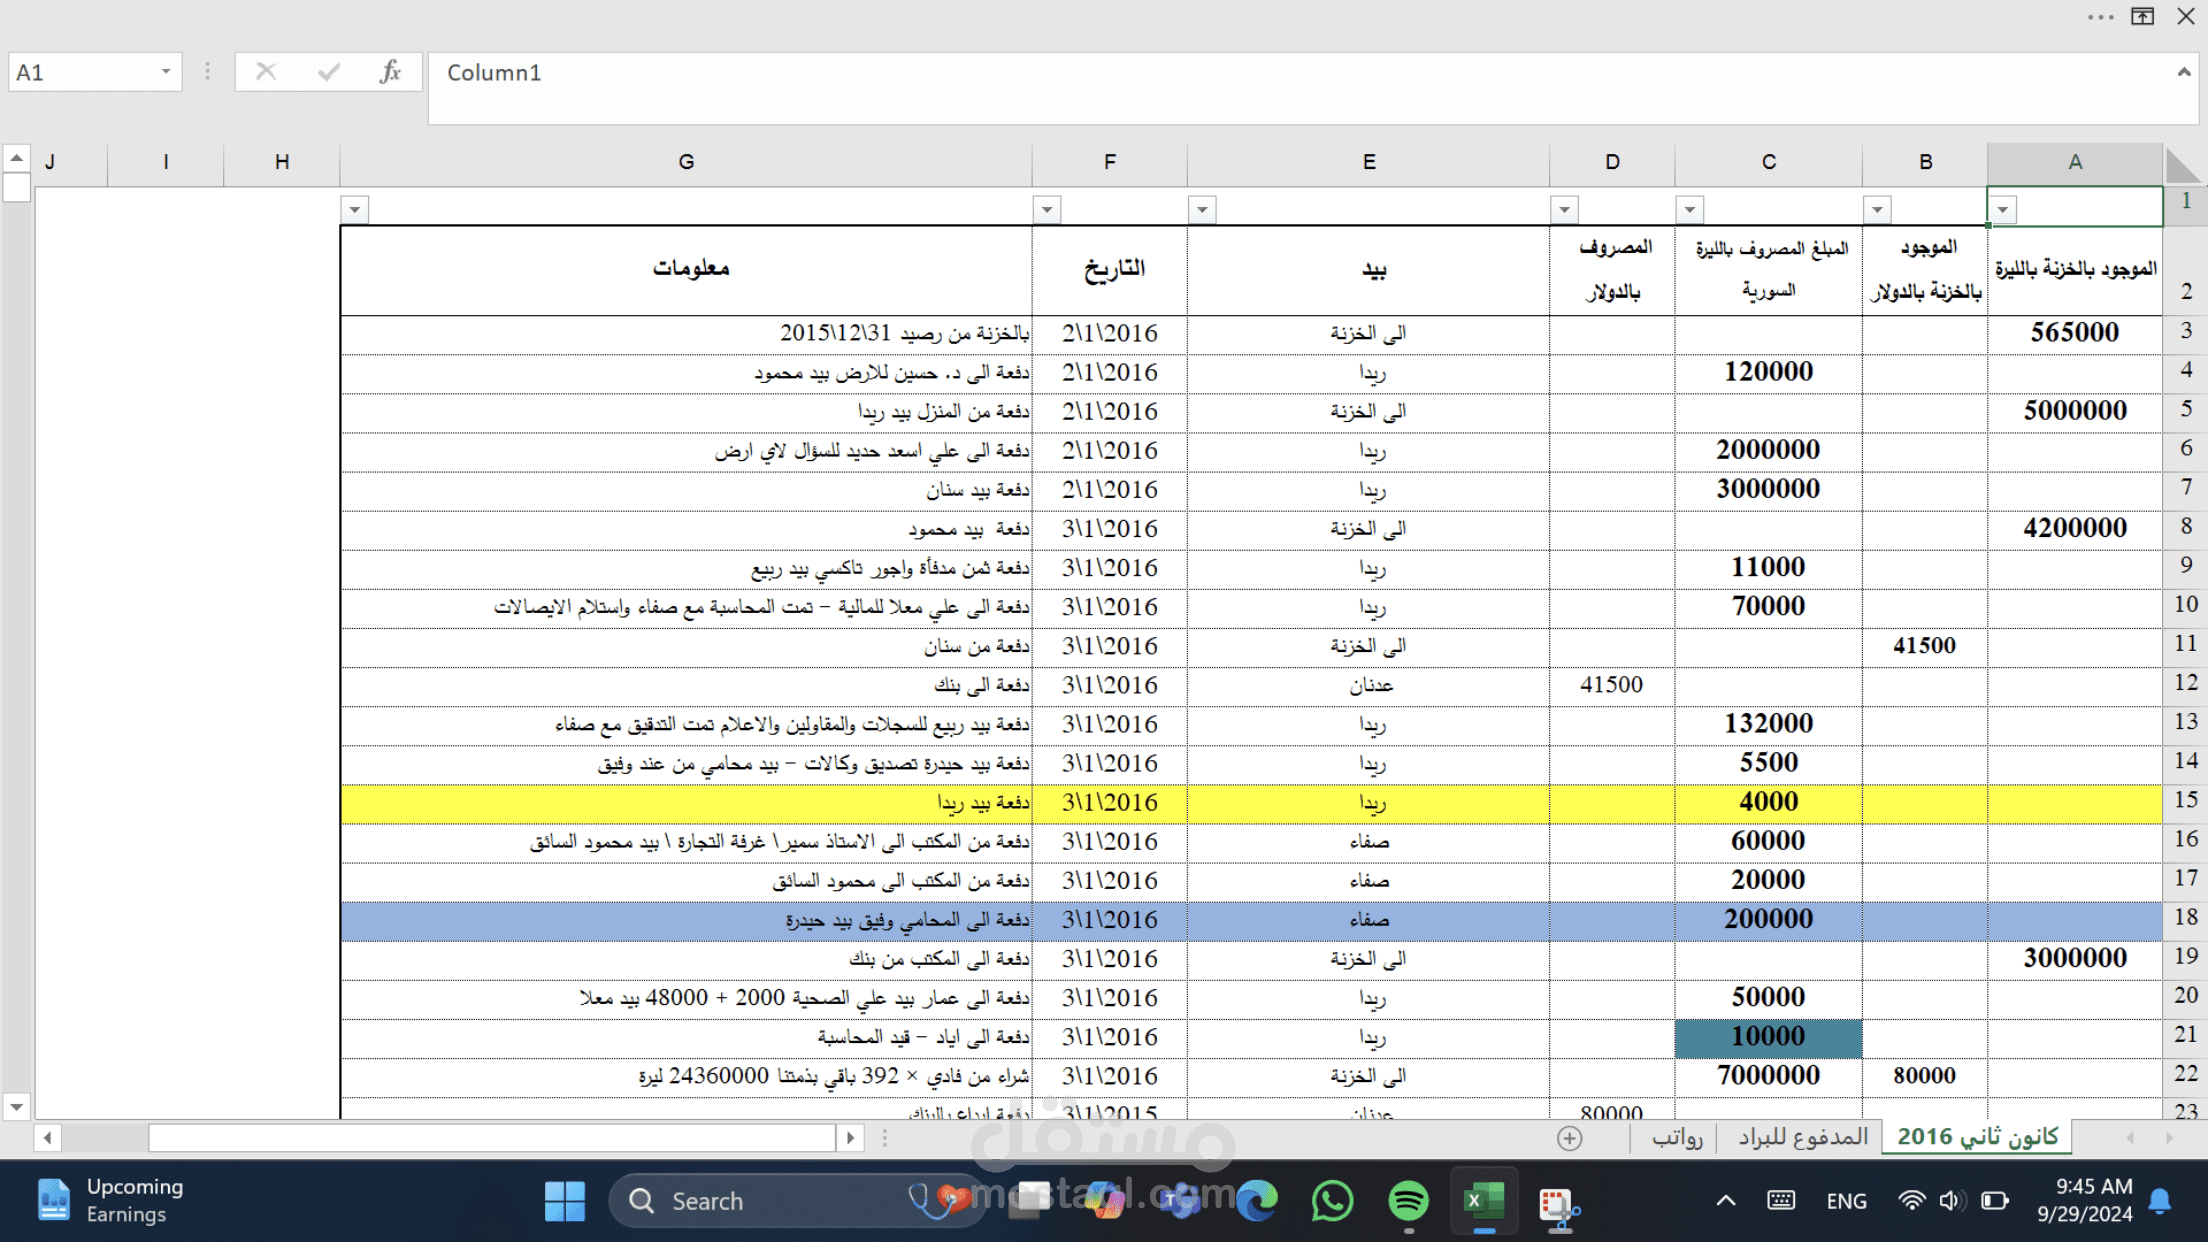Screen dimensions: 2208x1242
Task: Show hidden system tray icons
Action: pyautogui.click(x=1726, y=1201)
